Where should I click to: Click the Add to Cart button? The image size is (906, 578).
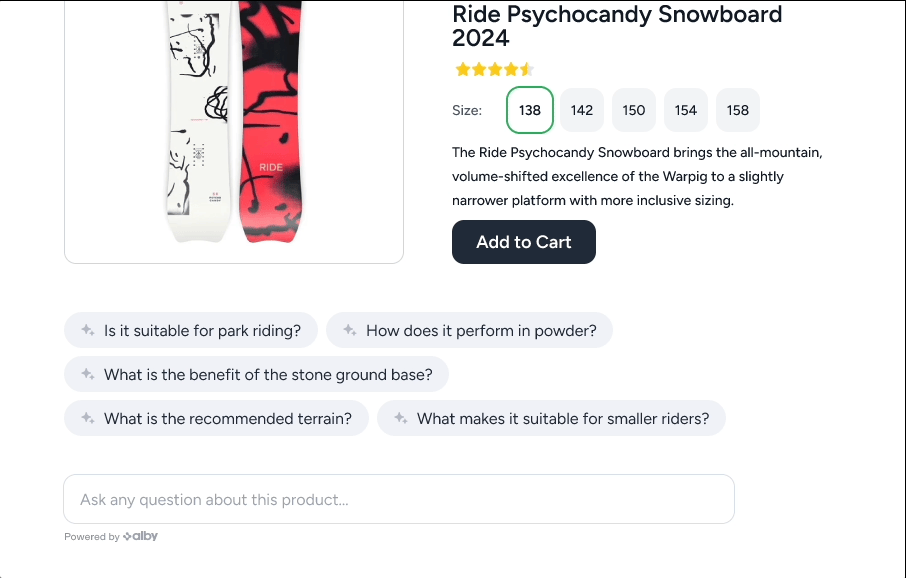click(523, 242)
